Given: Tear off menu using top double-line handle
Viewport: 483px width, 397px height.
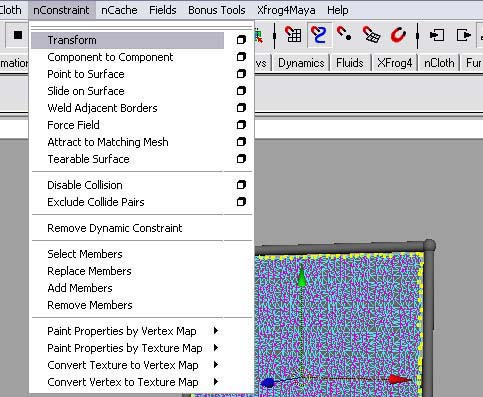Looking at the screenshot, I should 142,28.
